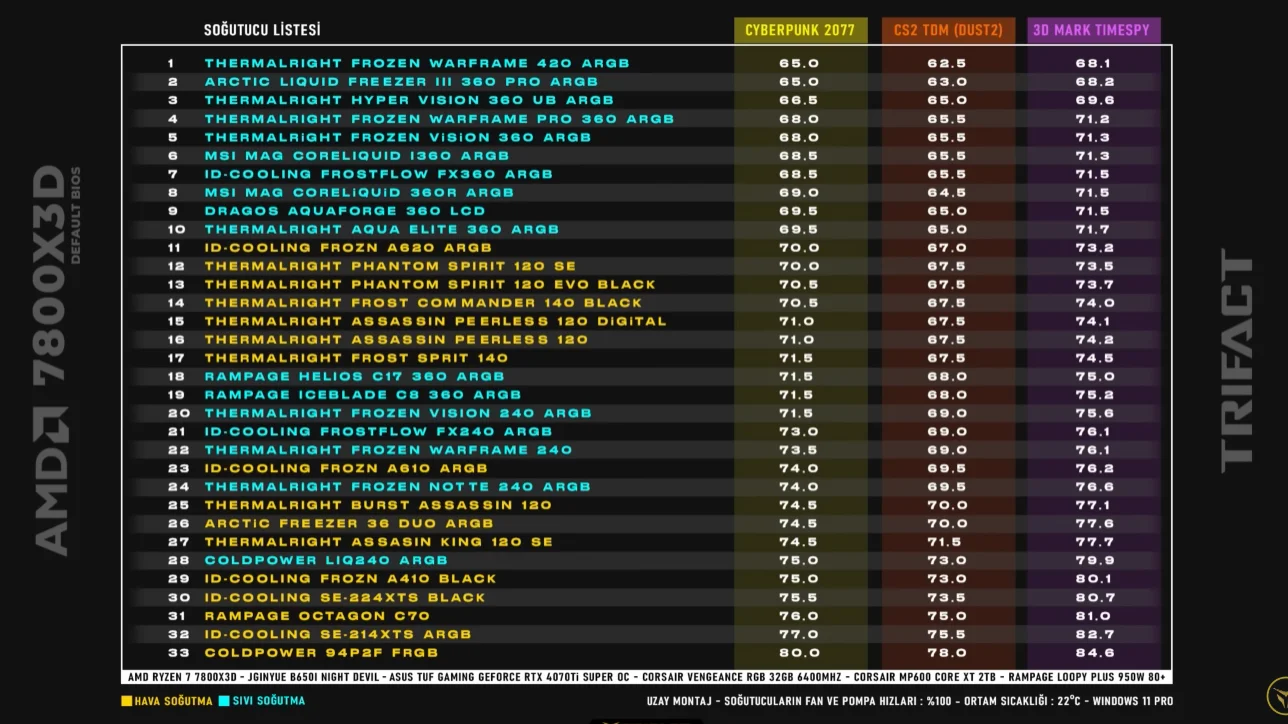
Task: Click ID-Cooling SE-224XTS Black
Action: tap(345, 597)
